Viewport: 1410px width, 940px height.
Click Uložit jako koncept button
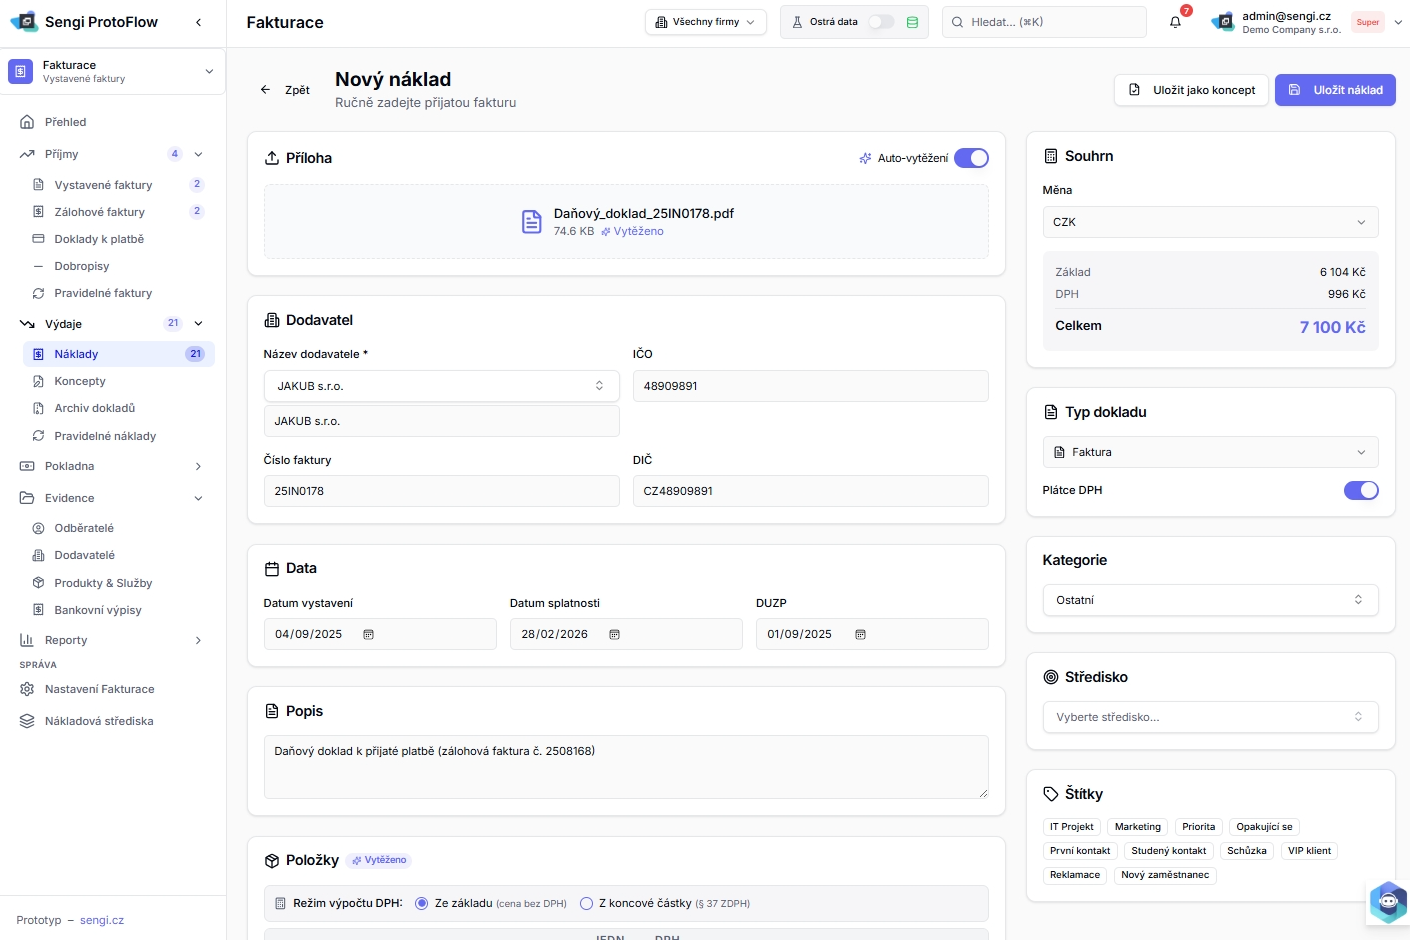[1192, 90]
